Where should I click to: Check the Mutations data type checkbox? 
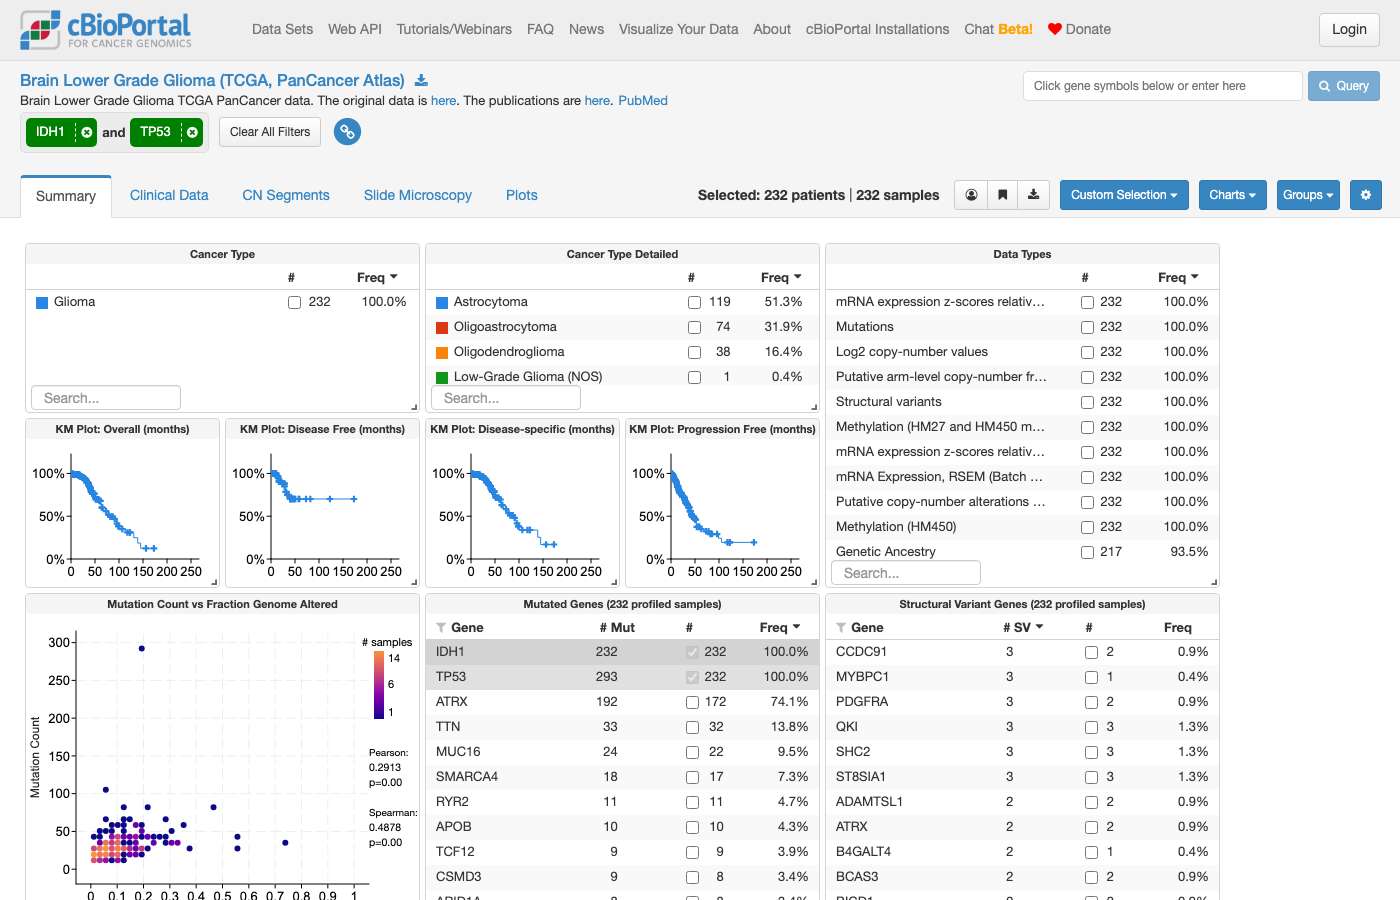pyautogui.click(x=1087, y=327)
